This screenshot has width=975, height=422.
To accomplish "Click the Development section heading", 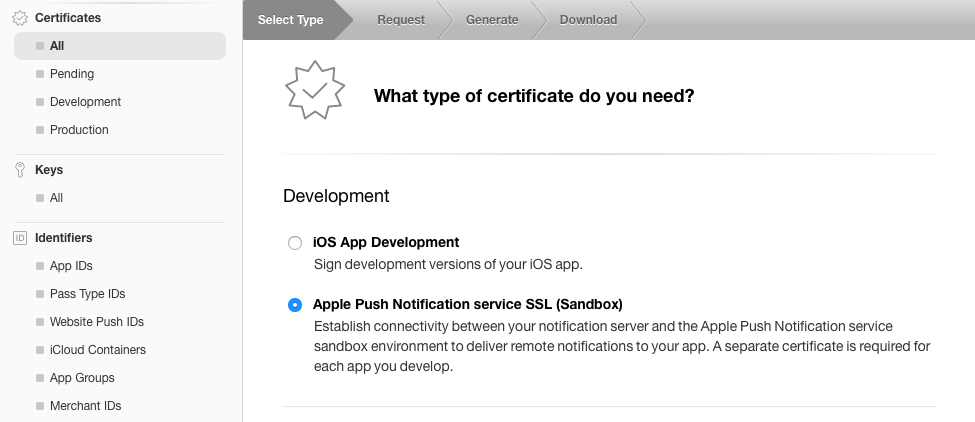I will coord(336,196).
